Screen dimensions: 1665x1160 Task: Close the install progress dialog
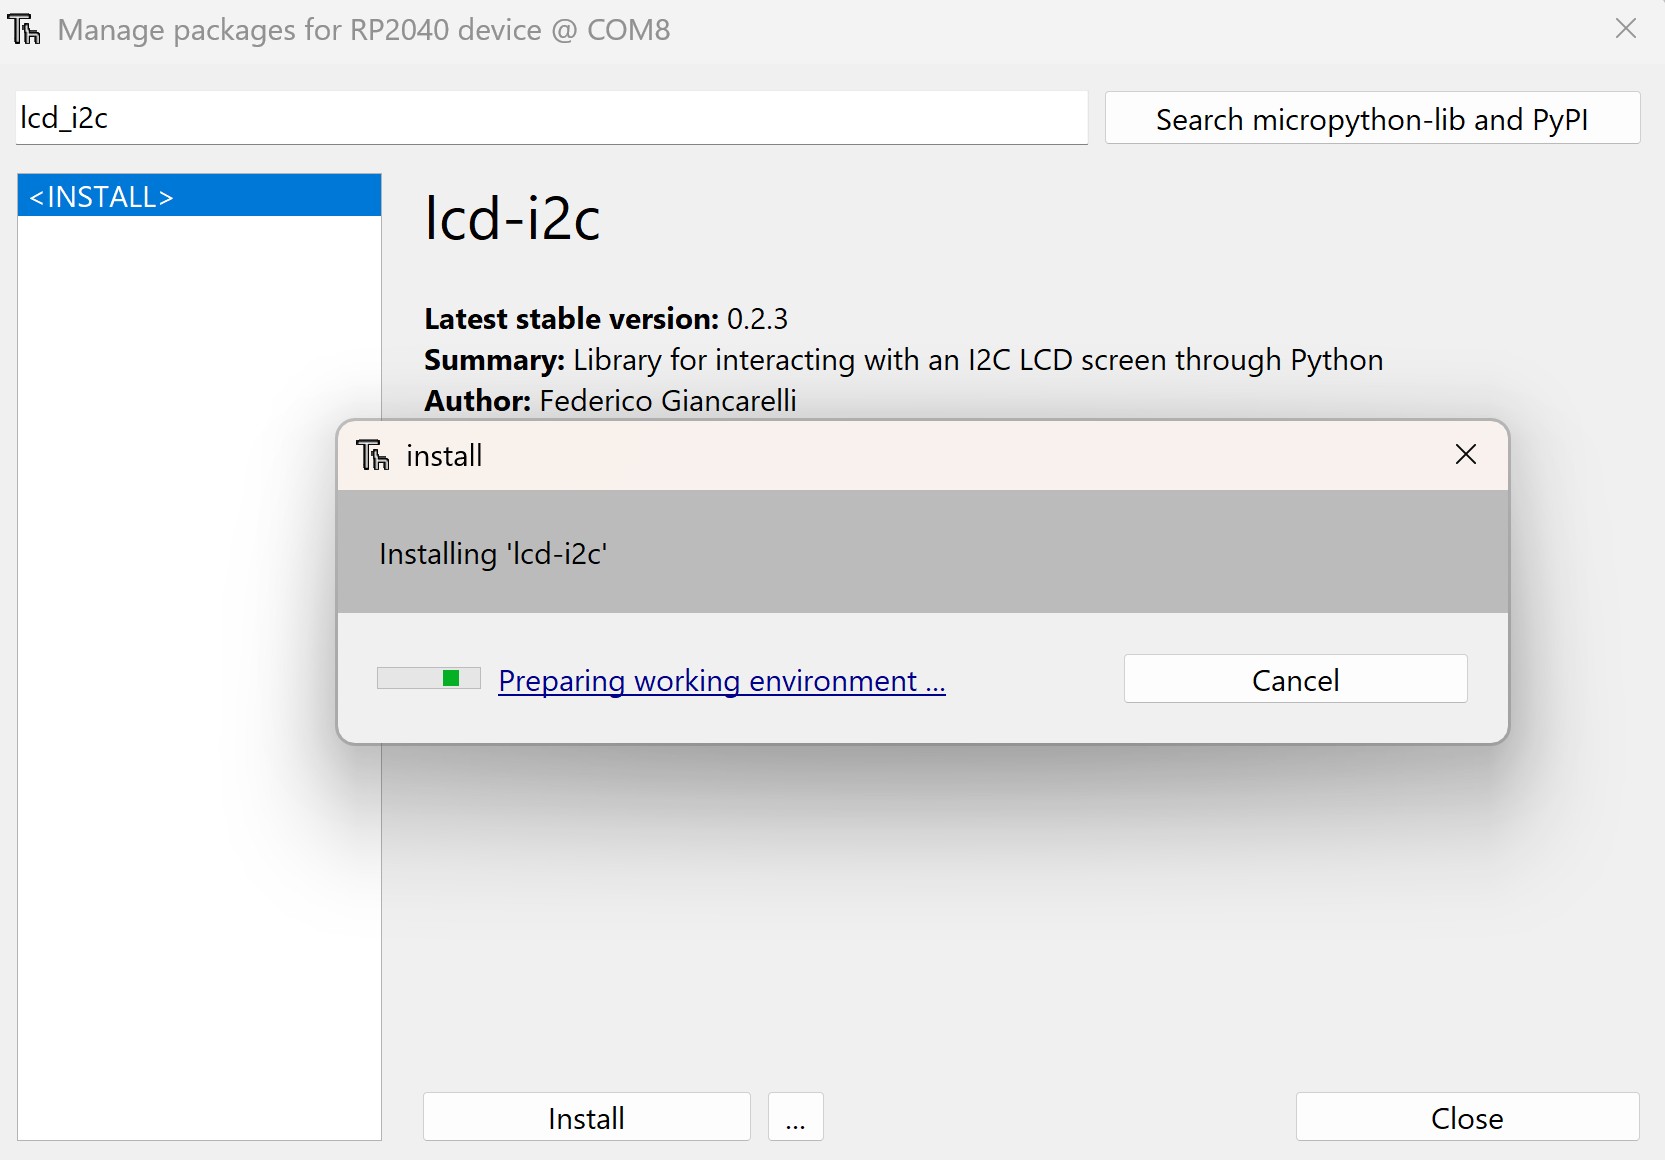click(1465, 455)
